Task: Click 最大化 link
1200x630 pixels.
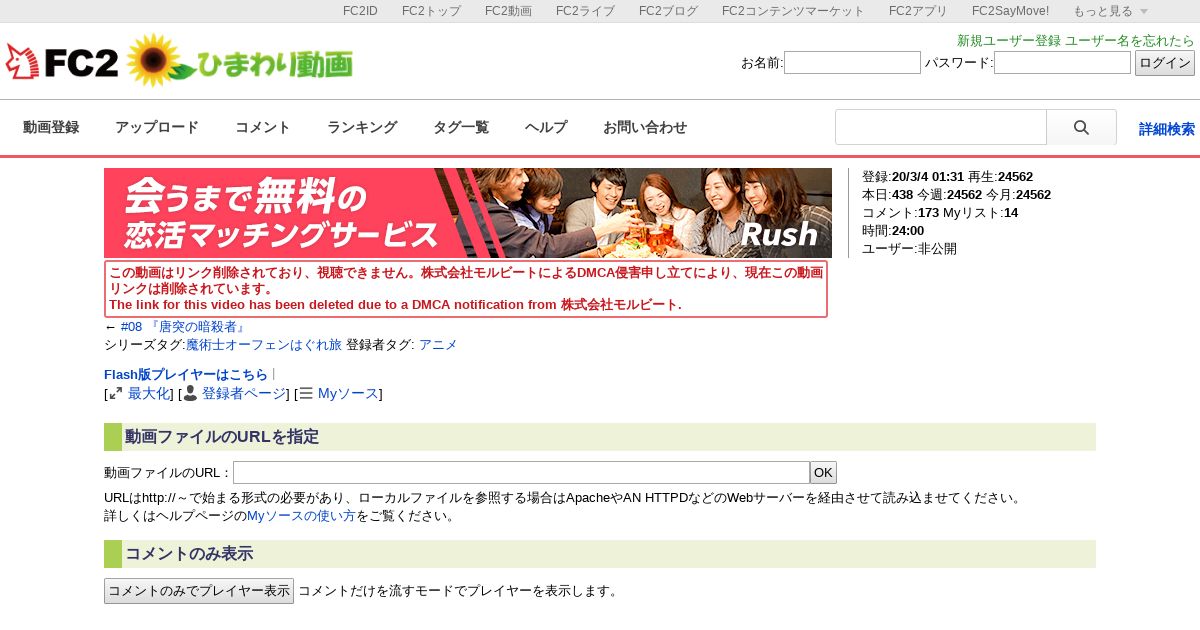Action: click(x=149, y=394)
